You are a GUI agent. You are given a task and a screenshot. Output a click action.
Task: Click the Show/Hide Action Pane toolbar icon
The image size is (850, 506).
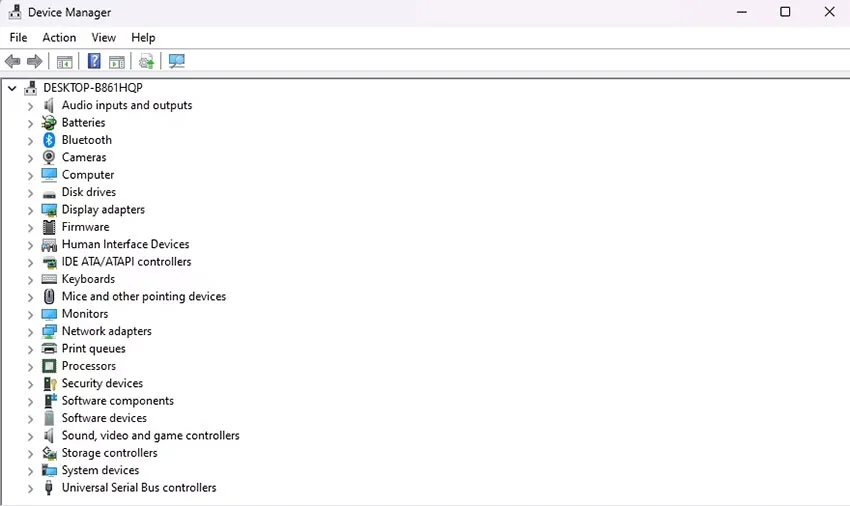(117, 62)
